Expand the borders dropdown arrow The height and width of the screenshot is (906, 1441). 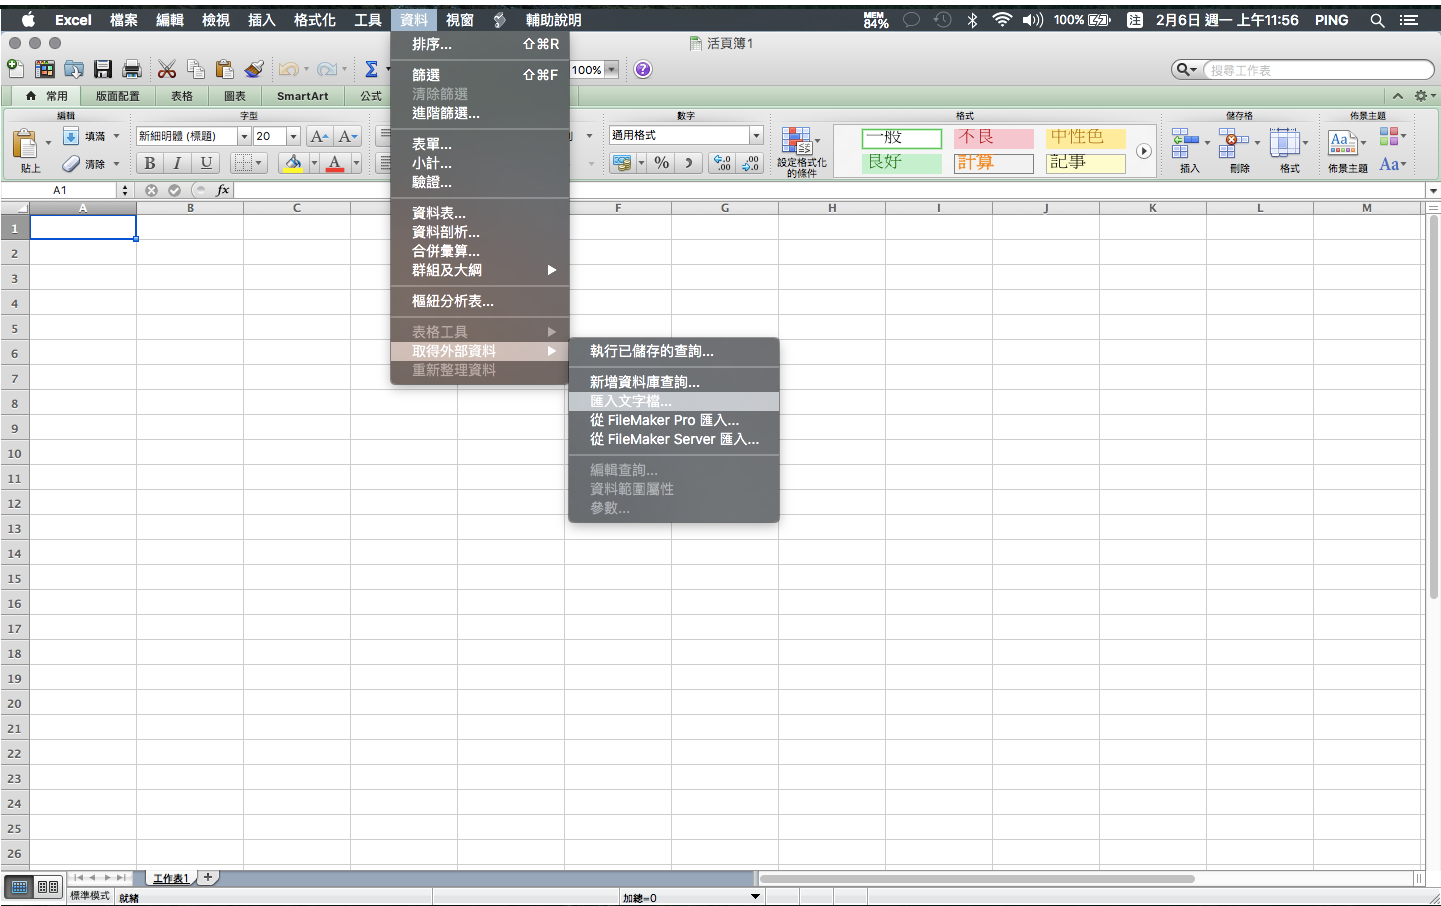tap(258, 163)
